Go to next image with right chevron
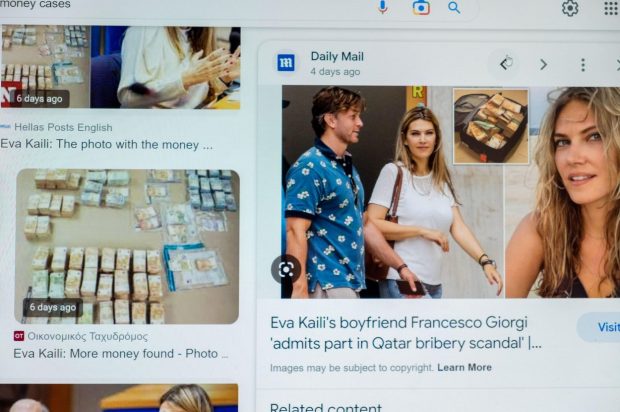Viewport: 620px width, 412px height. (544, 64)
